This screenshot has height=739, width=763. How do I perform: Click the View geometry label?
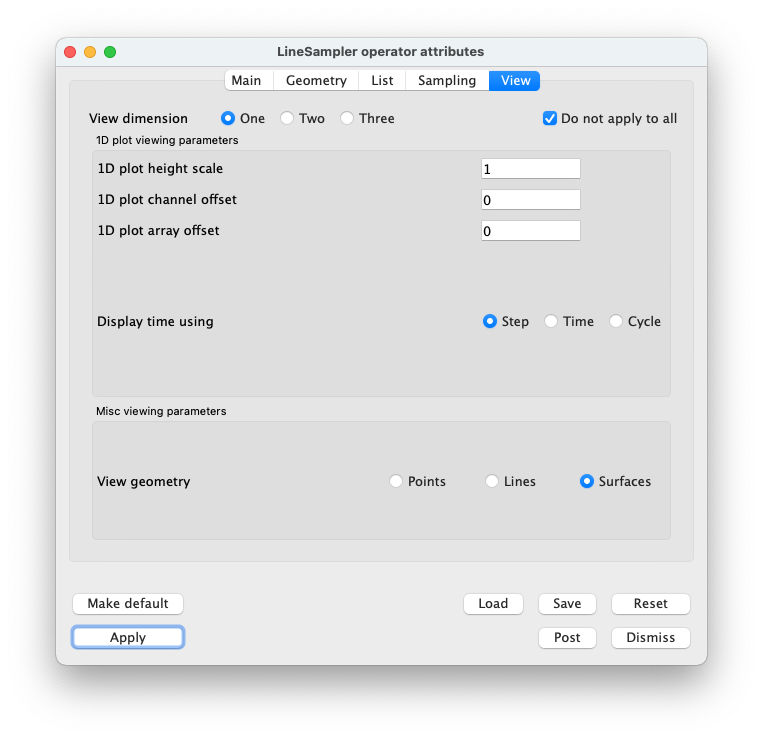coord(144,482)
